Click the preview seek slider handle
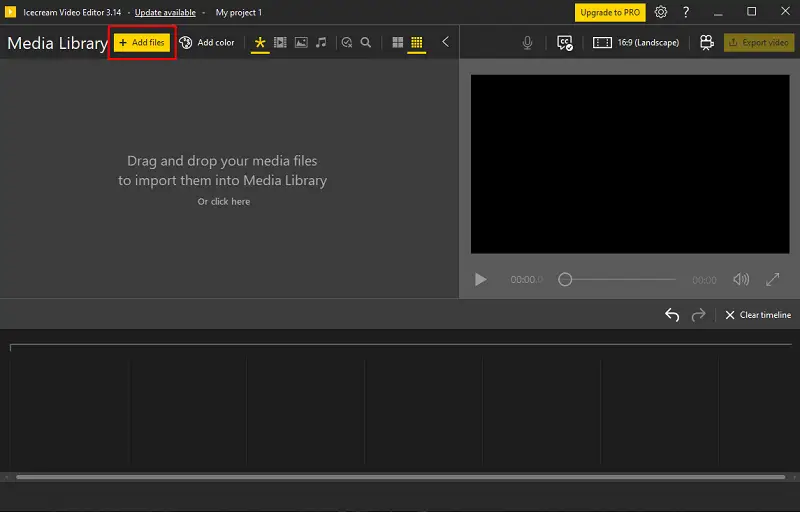Image resolution: width=800 pixels, height=512 pixels. [565, 279]
